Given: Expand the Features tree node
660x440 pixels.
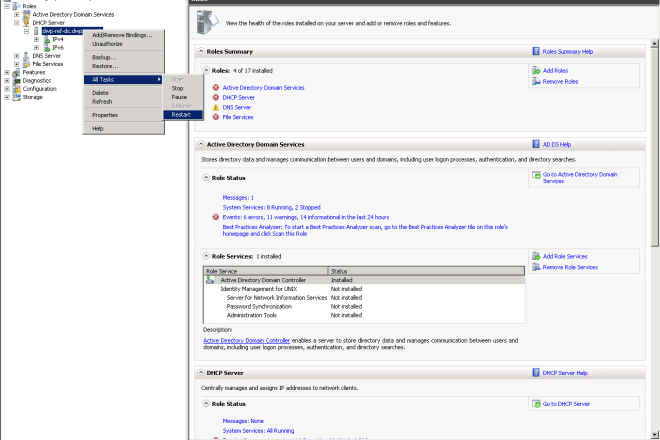Looking at the screenshot, I should [6, 72].
